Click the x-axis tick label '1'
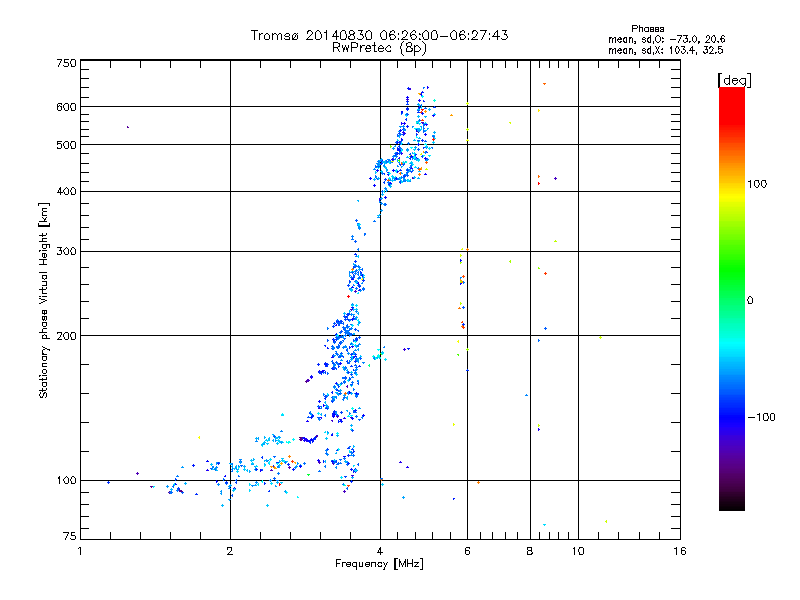The width and height of the screenshot is (800, 600). tap(80, 552)
